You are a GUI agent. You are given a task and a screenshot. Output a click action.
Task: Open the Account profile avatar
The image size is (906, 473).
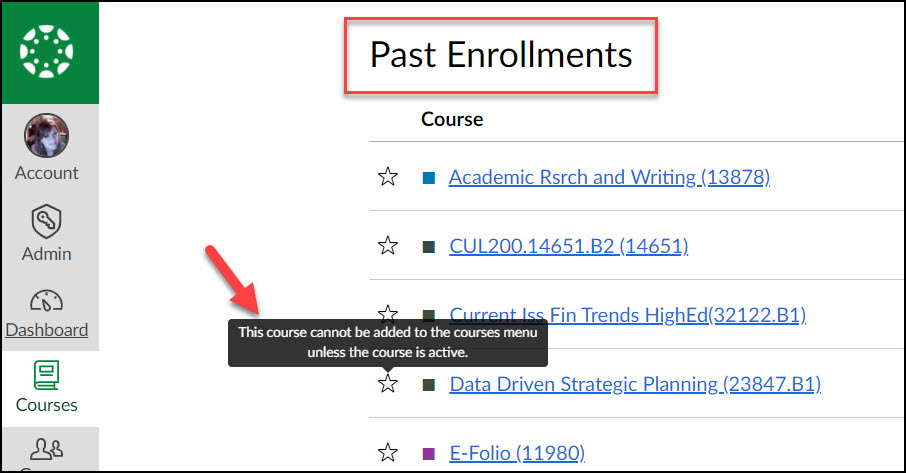[46, 136]
